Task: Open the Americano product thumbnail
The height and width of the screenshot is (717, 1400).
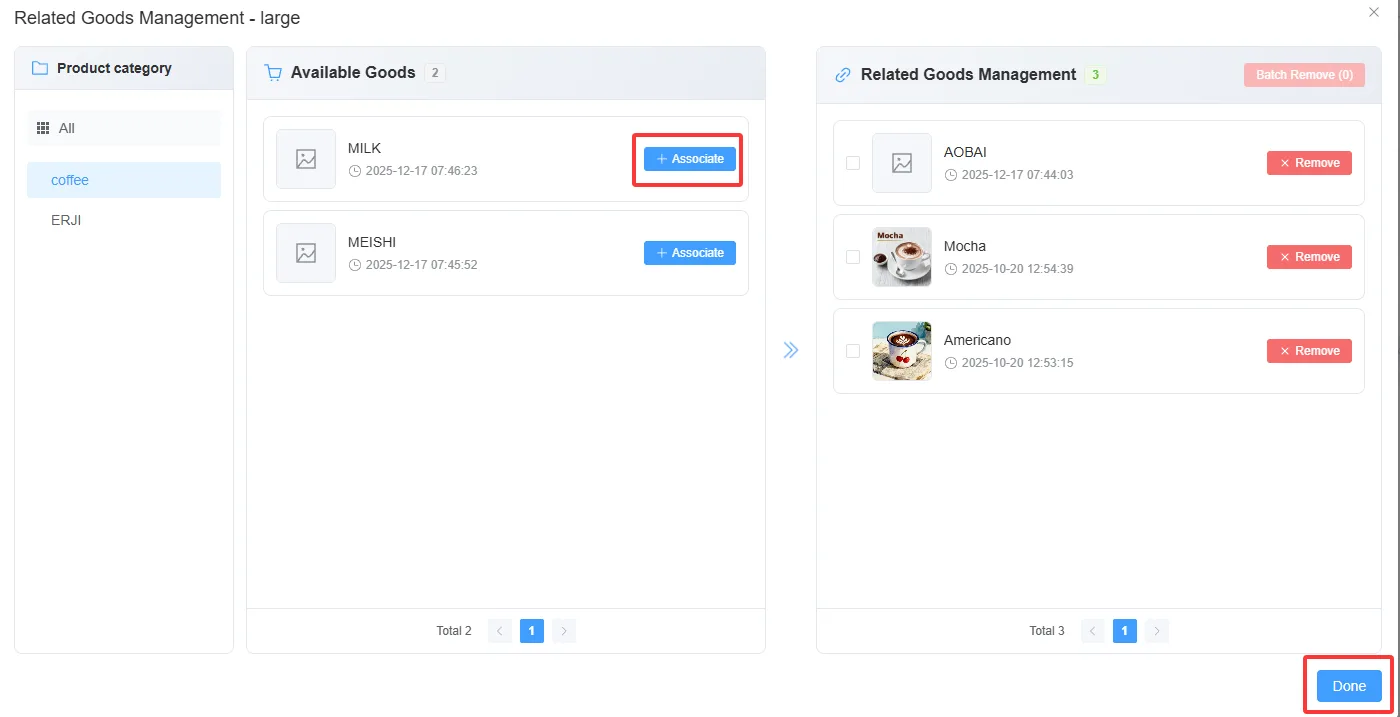Action: tap(902, 351)
